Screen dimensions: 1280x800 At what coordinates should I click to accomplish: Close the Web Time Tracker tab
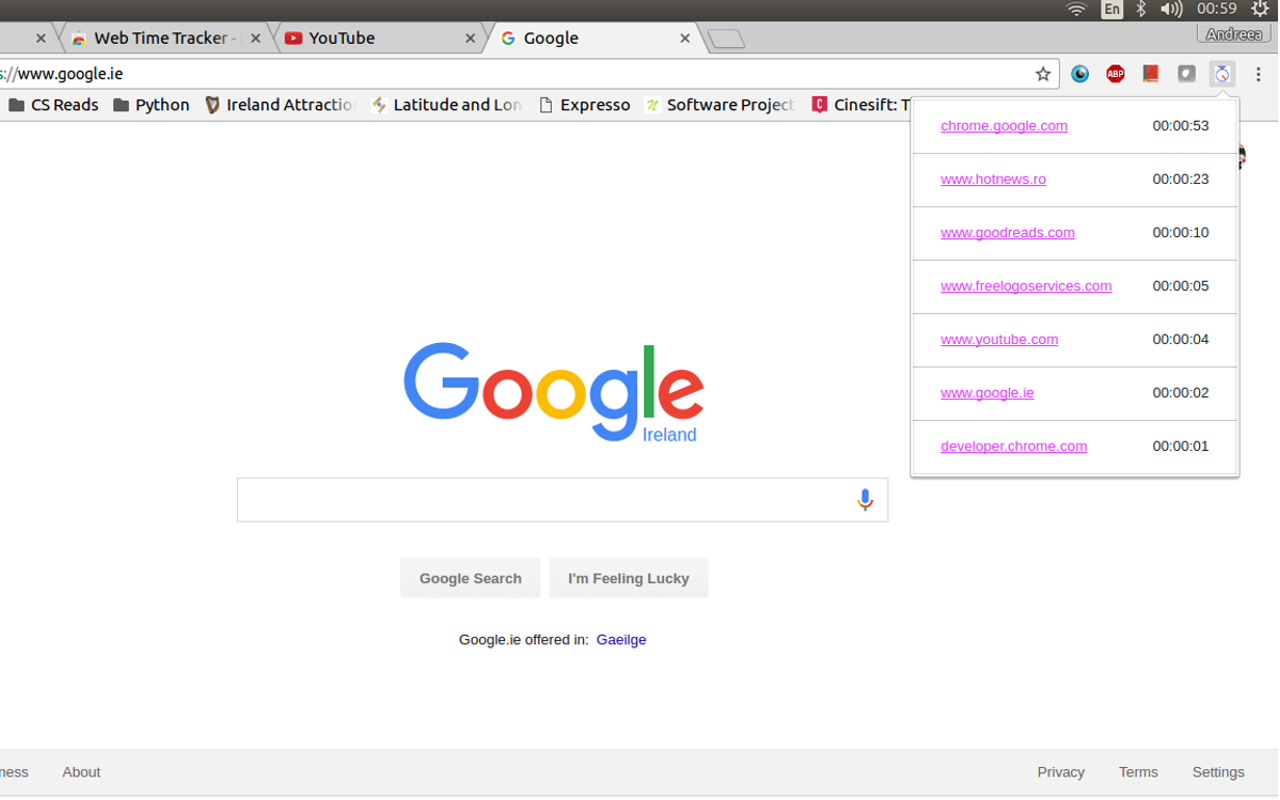pos(256,38)
